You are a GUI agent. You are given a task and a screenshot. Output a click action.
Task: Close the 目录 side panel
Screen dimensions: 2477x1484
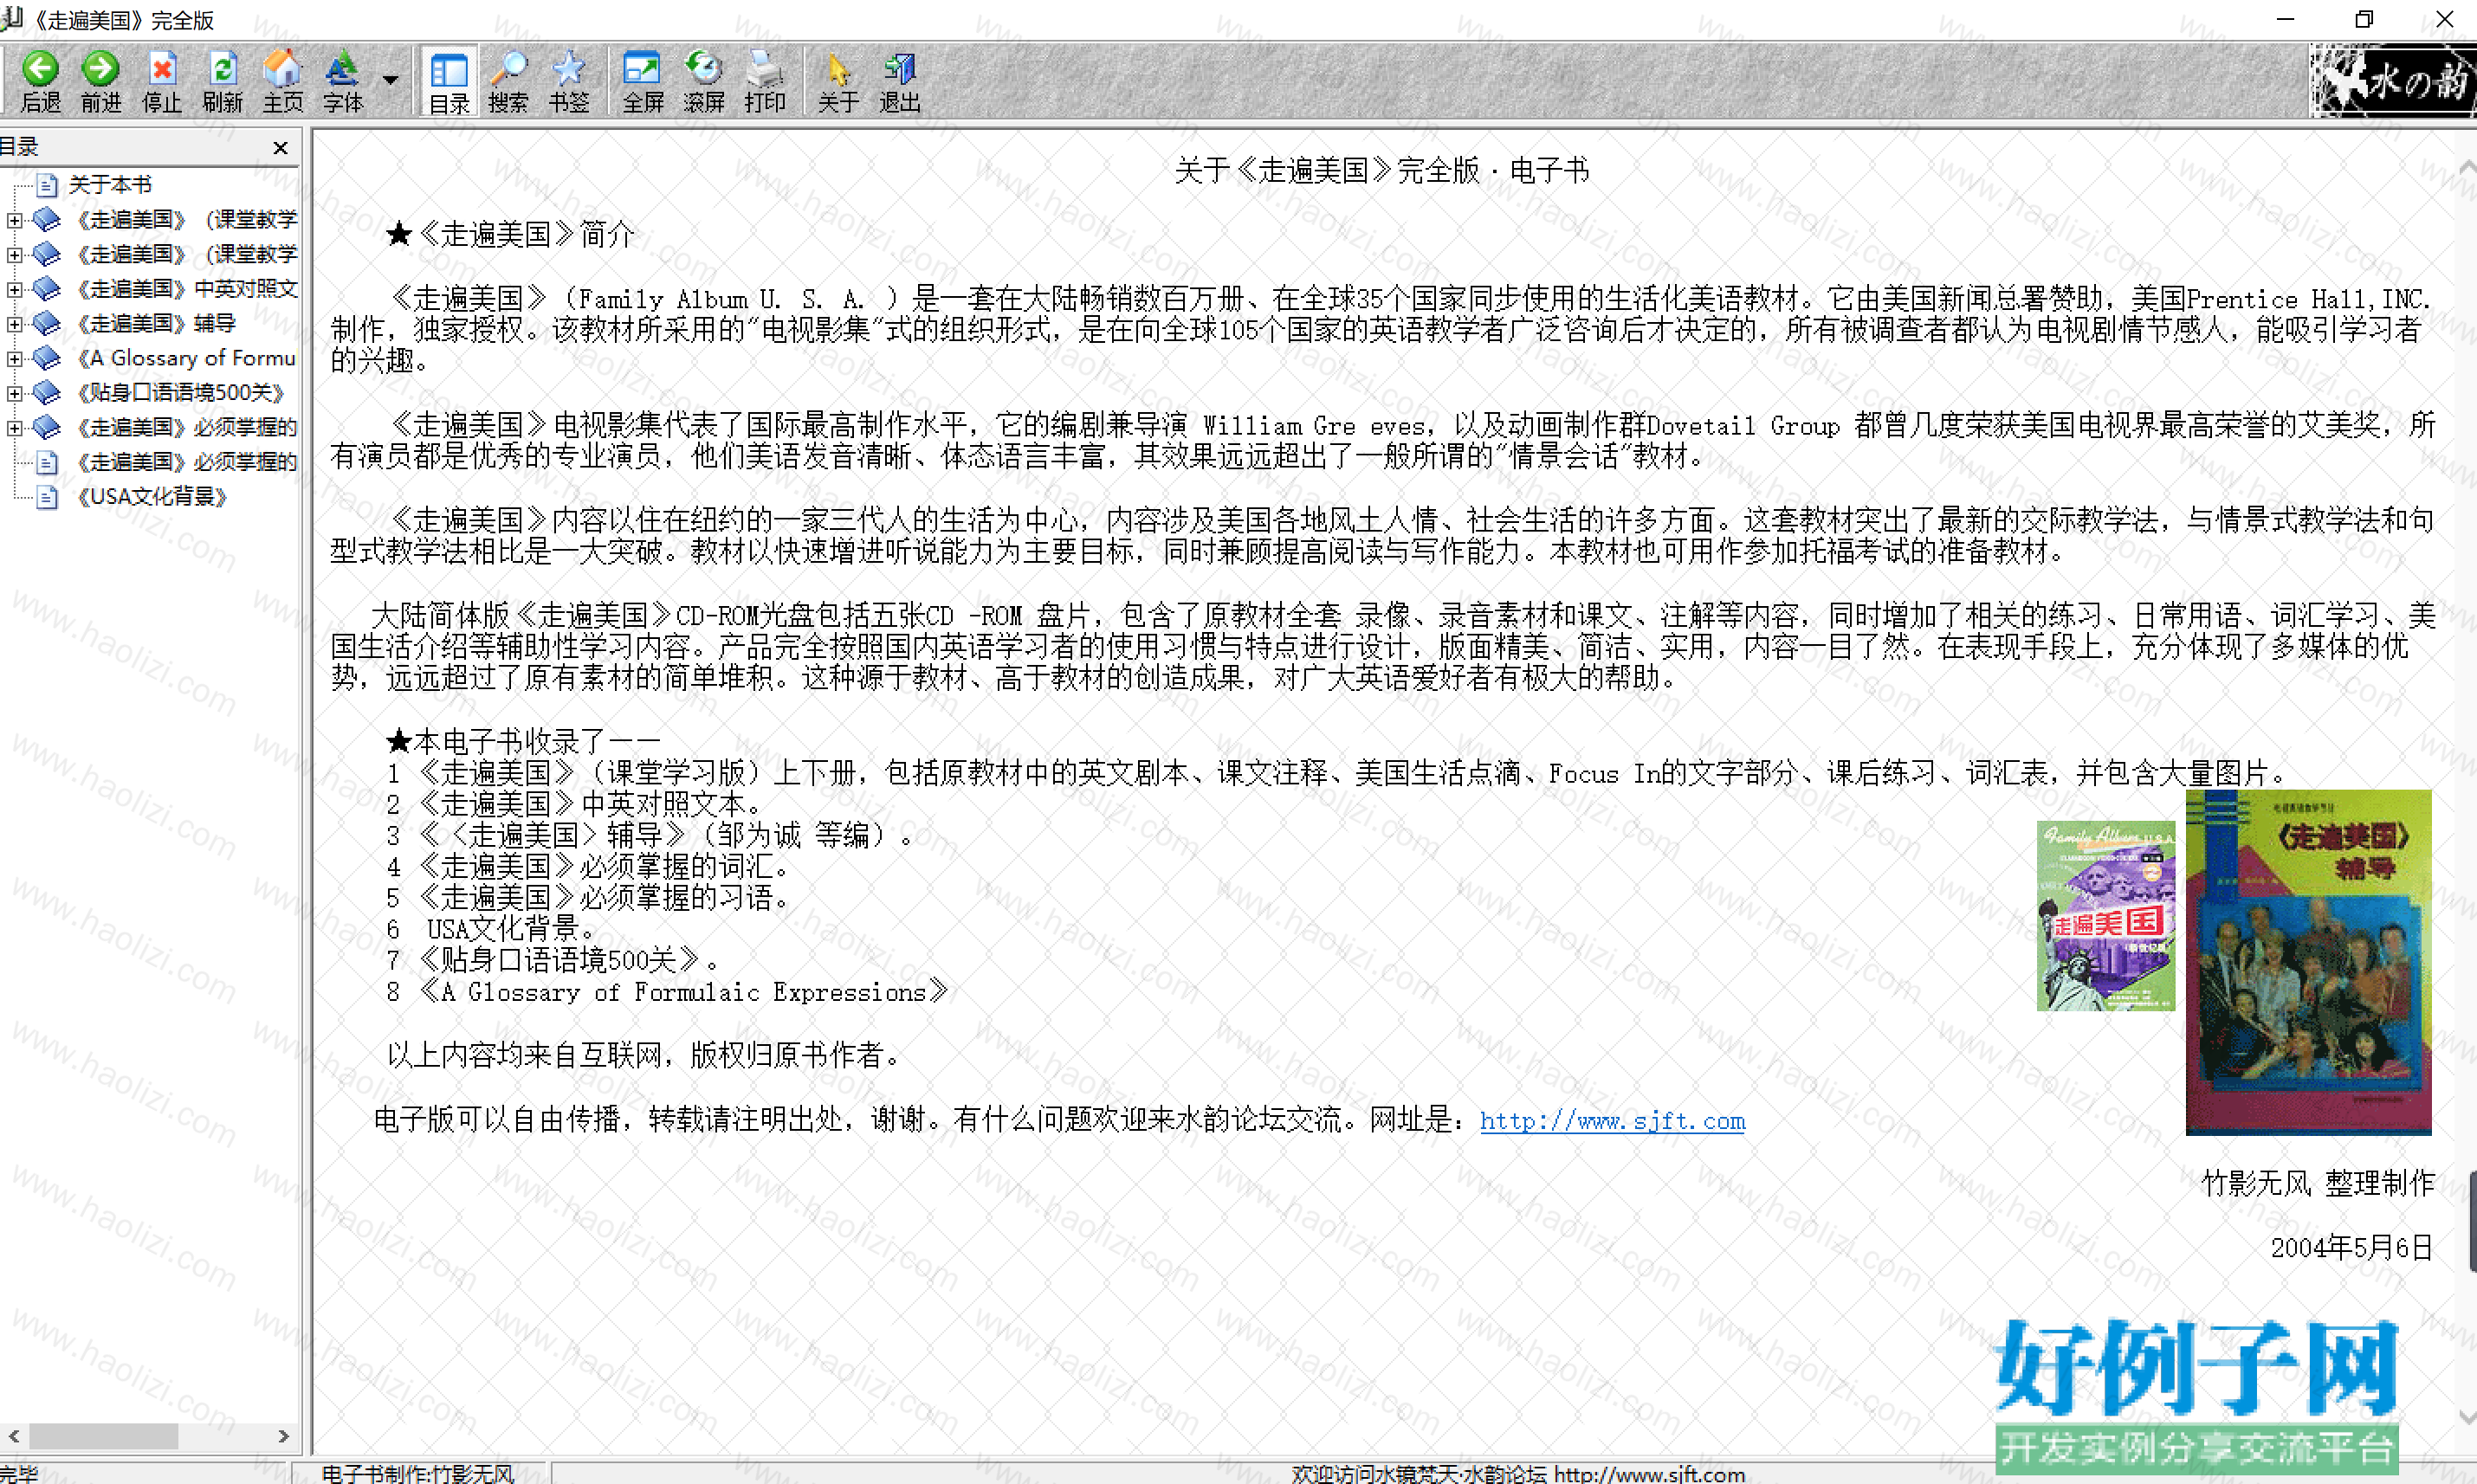point(281,148)
